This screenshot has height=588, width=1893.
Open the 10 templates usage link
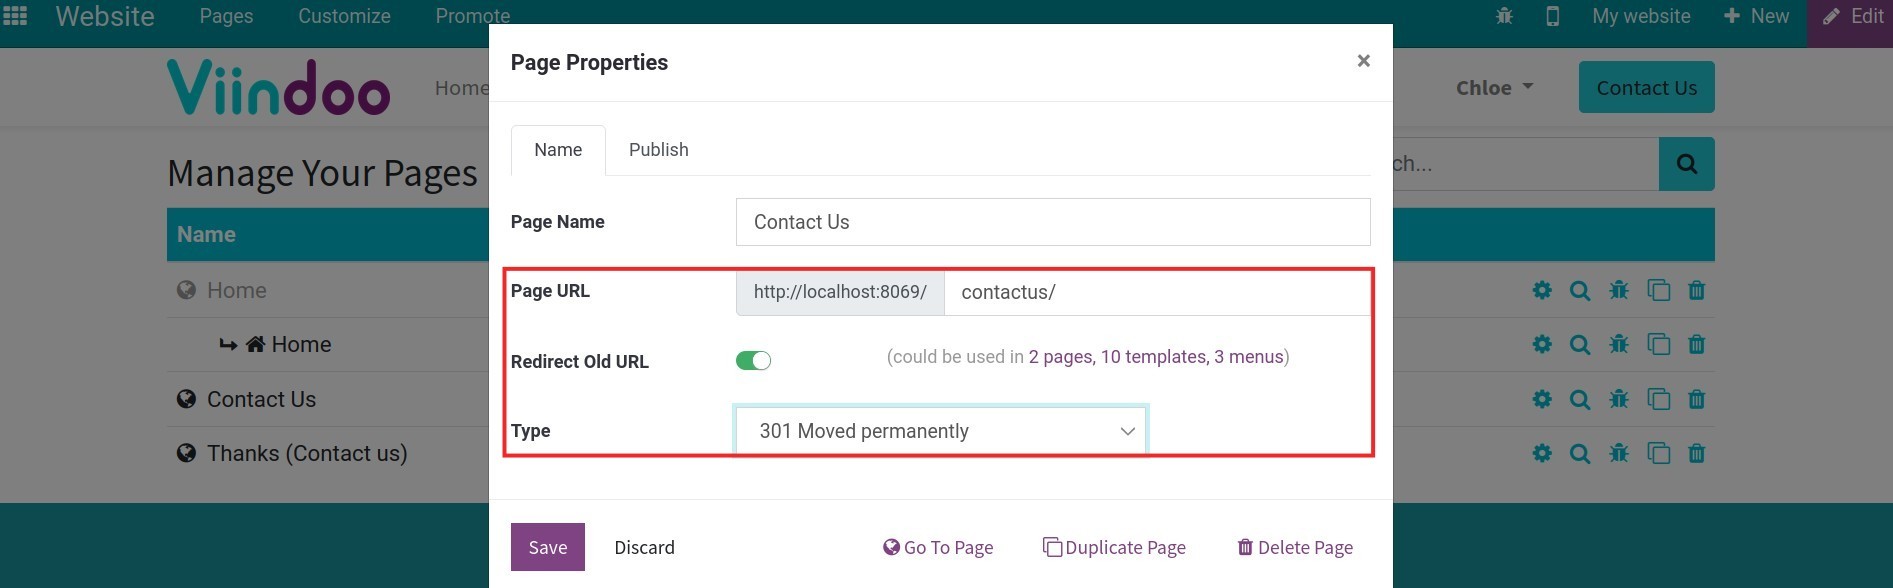[x=1153, y=357]
